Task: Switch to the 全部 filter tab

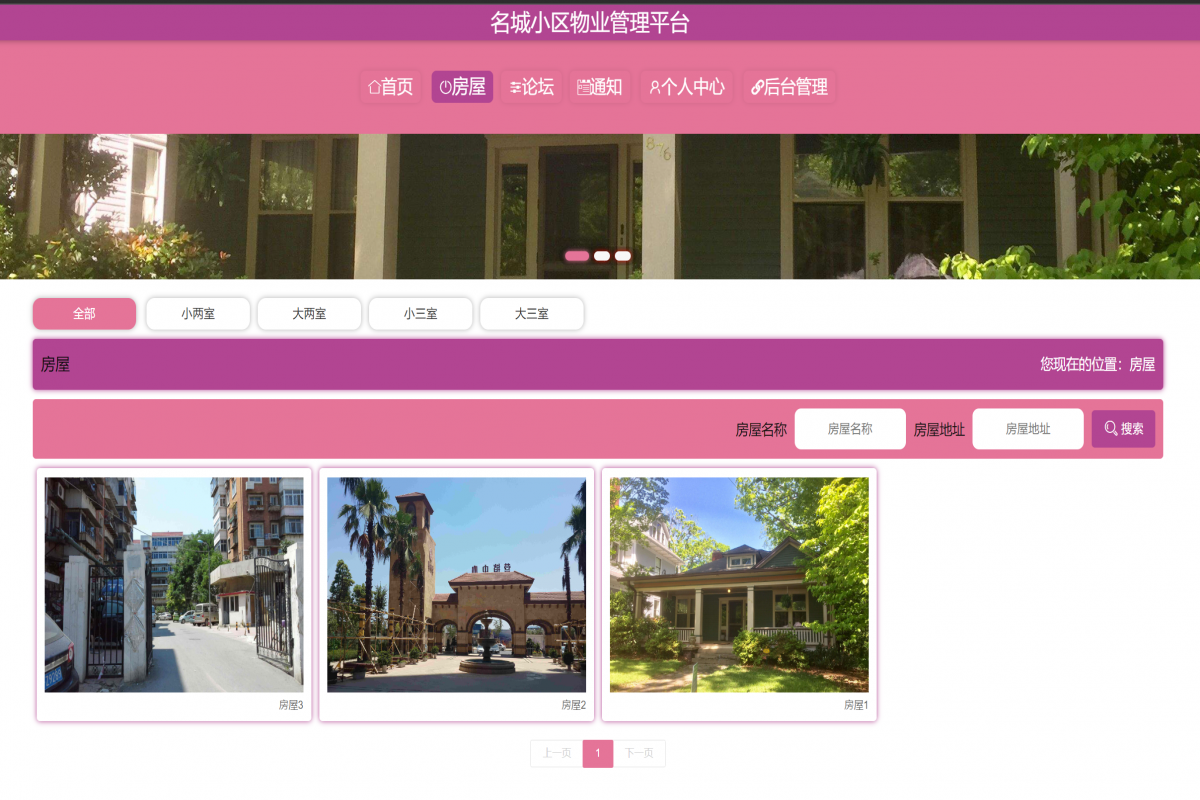Action: pos(84,313)
